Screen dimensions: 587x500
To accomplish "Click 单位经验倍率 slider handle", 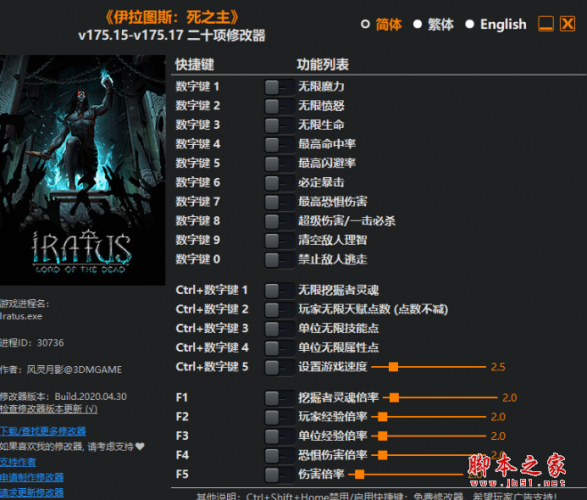I will coord(382,436).
